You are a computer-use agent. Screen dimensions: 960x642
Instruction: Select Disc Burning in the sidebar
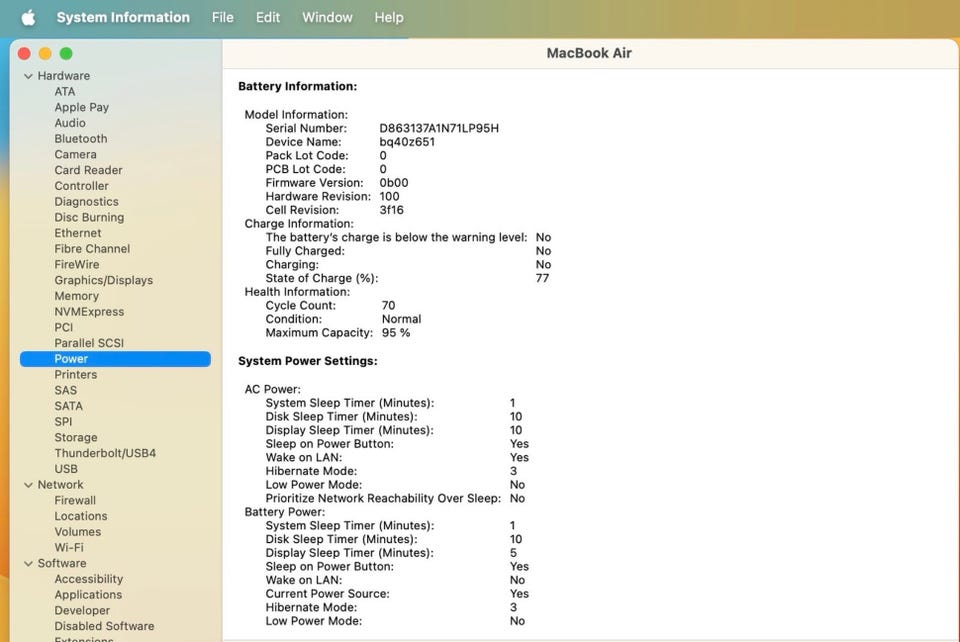[x=89, y=218]
